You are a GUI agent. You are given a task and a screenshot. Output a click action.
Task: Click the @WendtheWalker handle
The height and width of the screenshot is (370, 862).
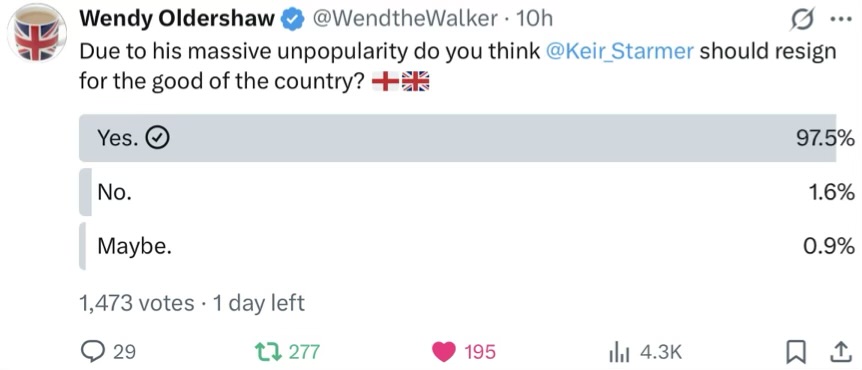[404, 19]
